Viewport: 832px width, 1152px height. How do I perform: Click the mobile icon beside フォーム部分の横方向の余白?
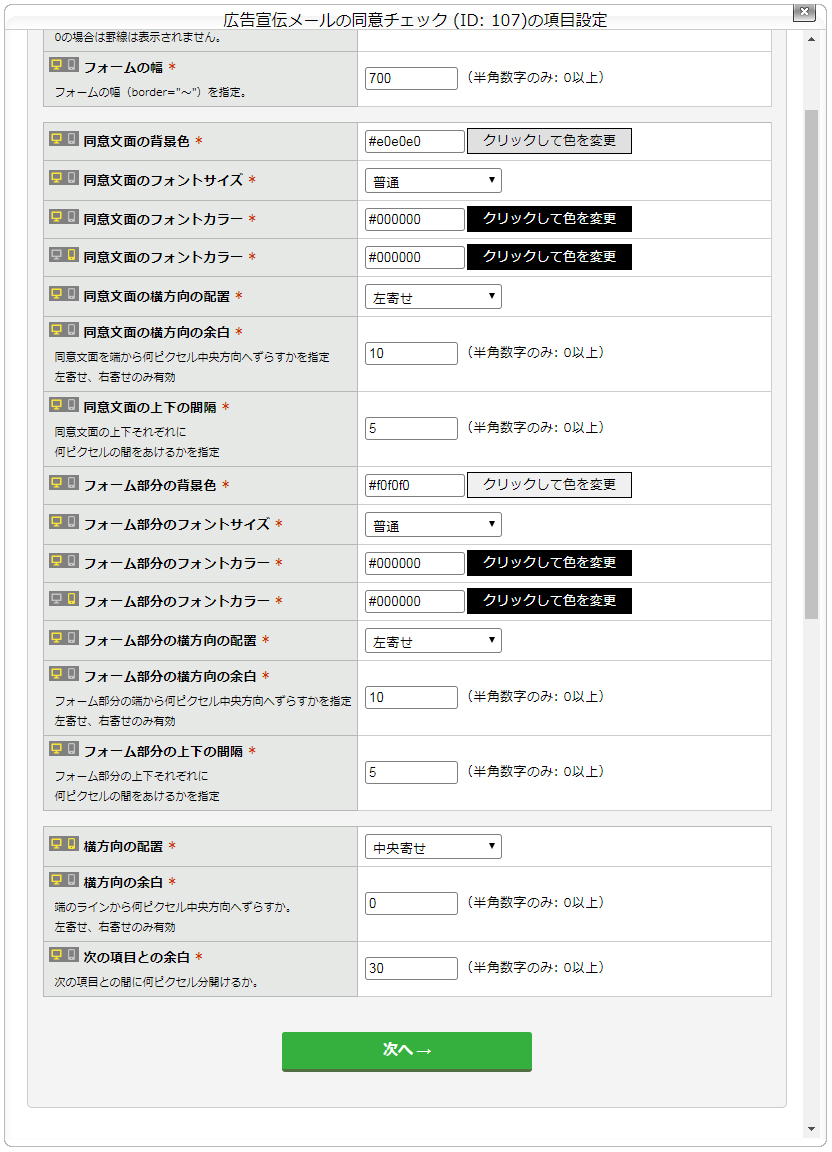[71, 673]
